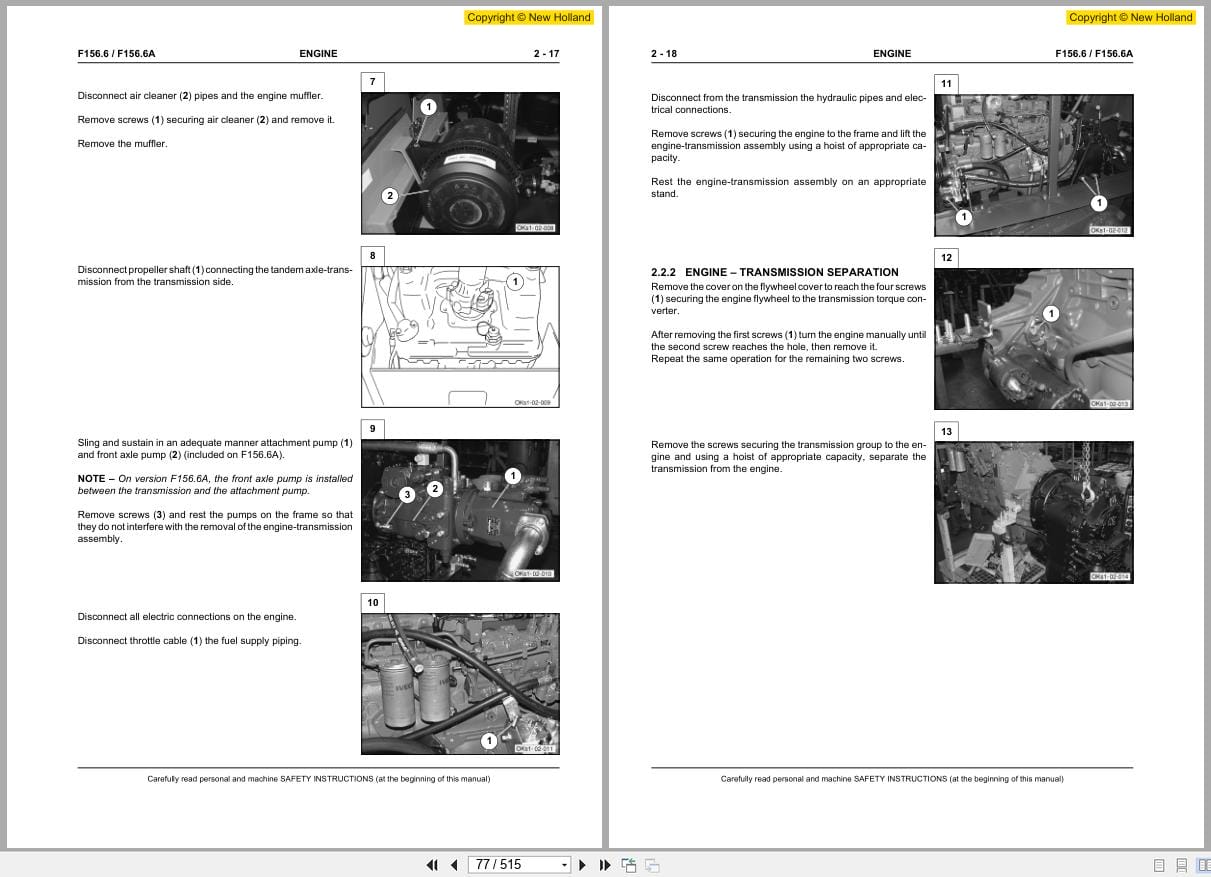
Task: Open the page number dropdown arrow
Action: (565, 865)
